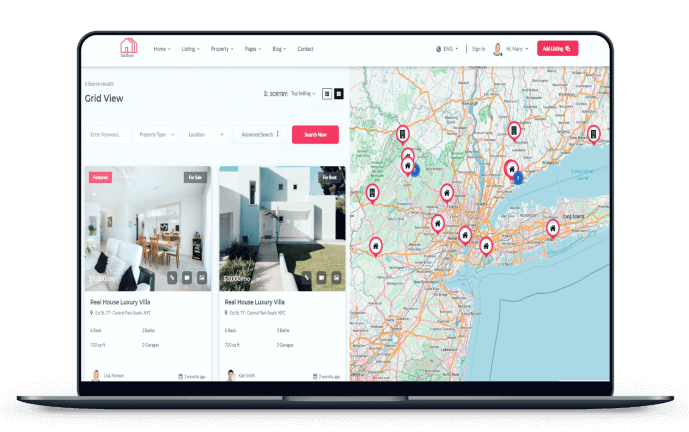Open Lisa Jhonson's agent avatar

[x=97, y=375]
